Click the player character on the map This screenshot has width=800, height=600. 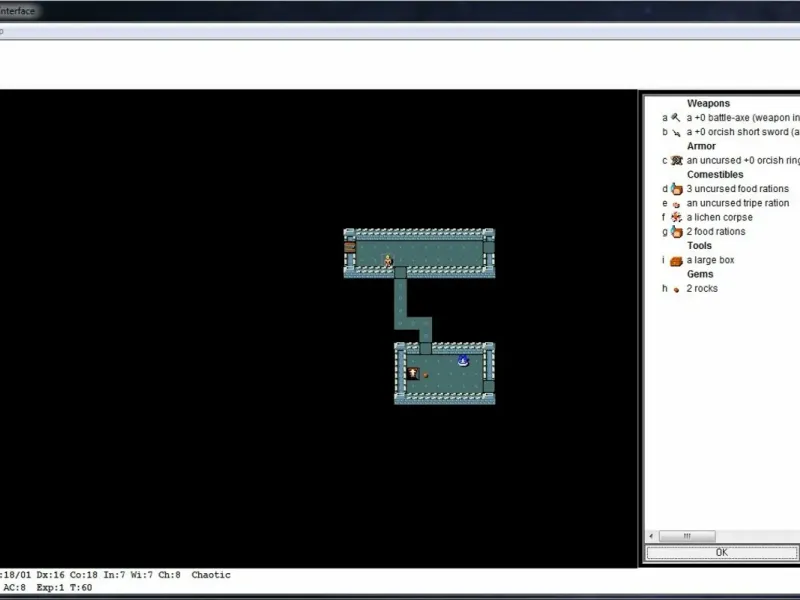point(388,260)
